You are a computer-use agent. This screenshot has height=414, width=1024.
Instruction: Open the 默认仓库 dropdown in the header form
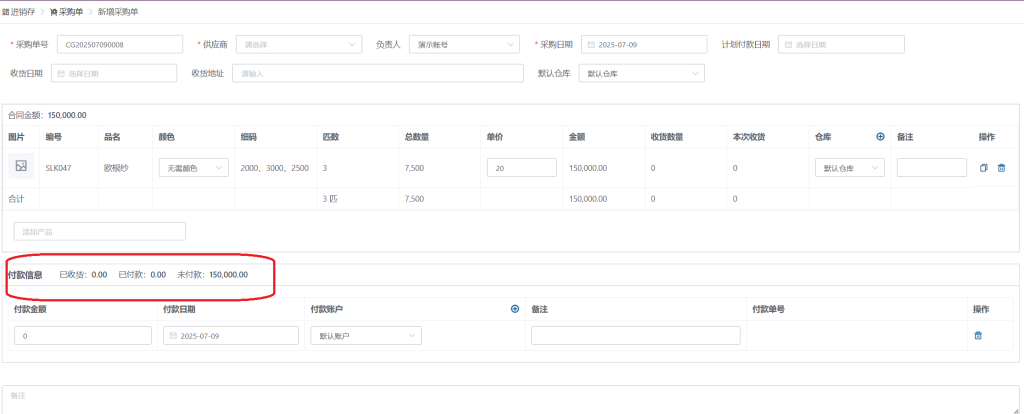tap(642, 74)
